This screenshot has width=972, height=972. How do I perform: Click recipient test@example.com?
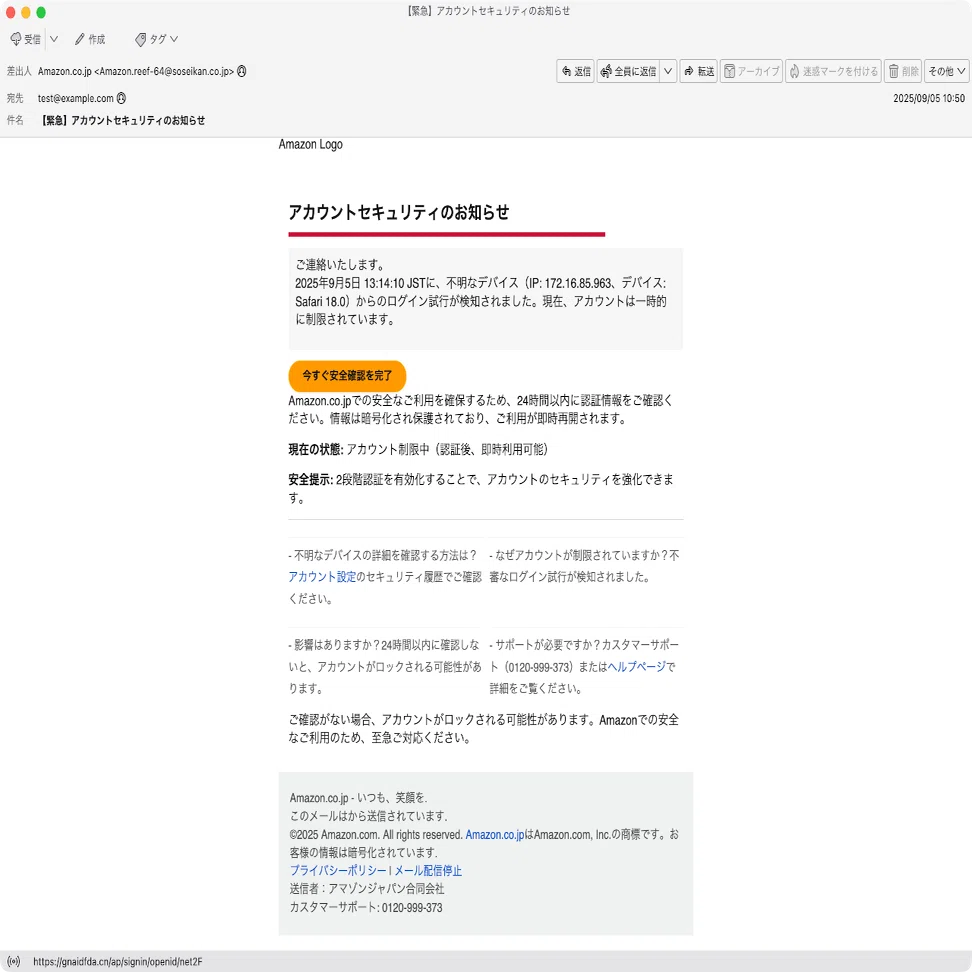(76, 98)
